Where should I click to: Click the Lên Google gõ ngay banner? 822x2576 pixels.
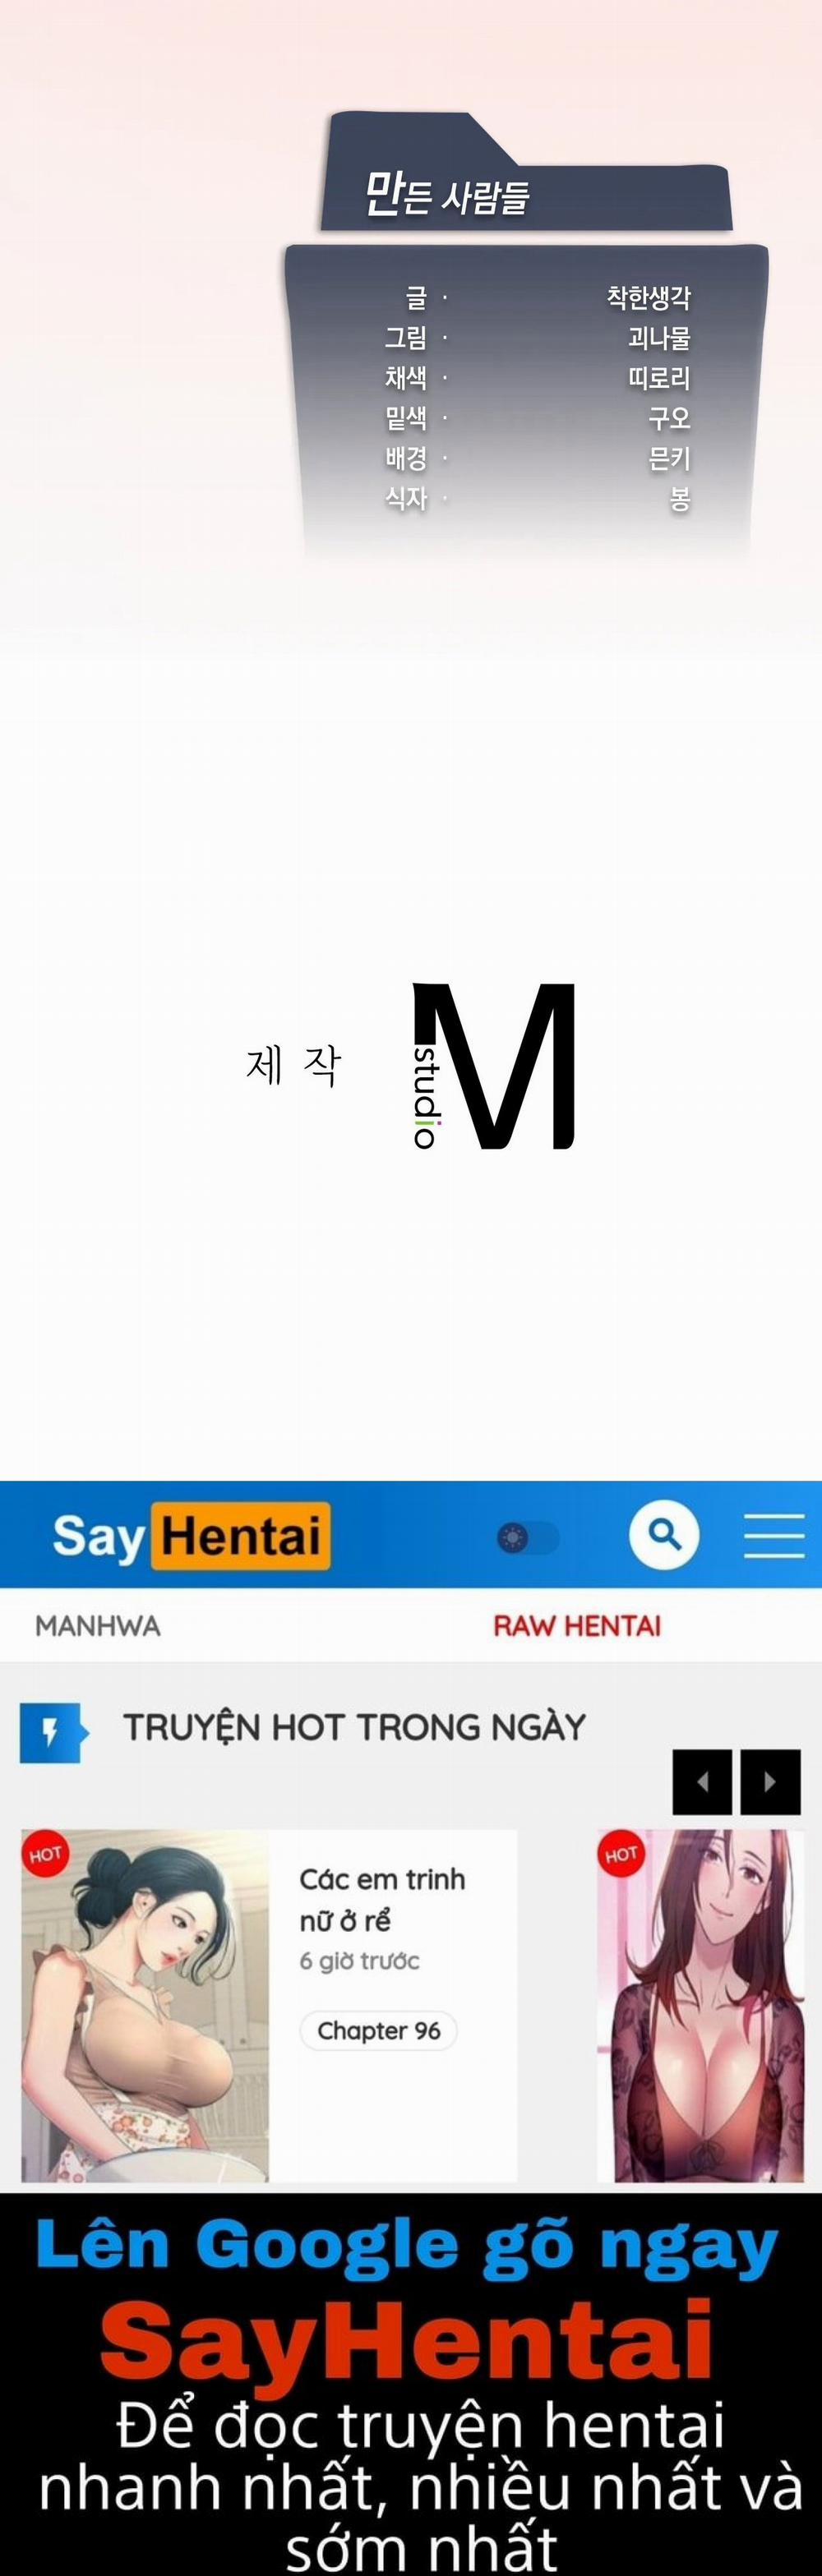tap(407, 2243)
